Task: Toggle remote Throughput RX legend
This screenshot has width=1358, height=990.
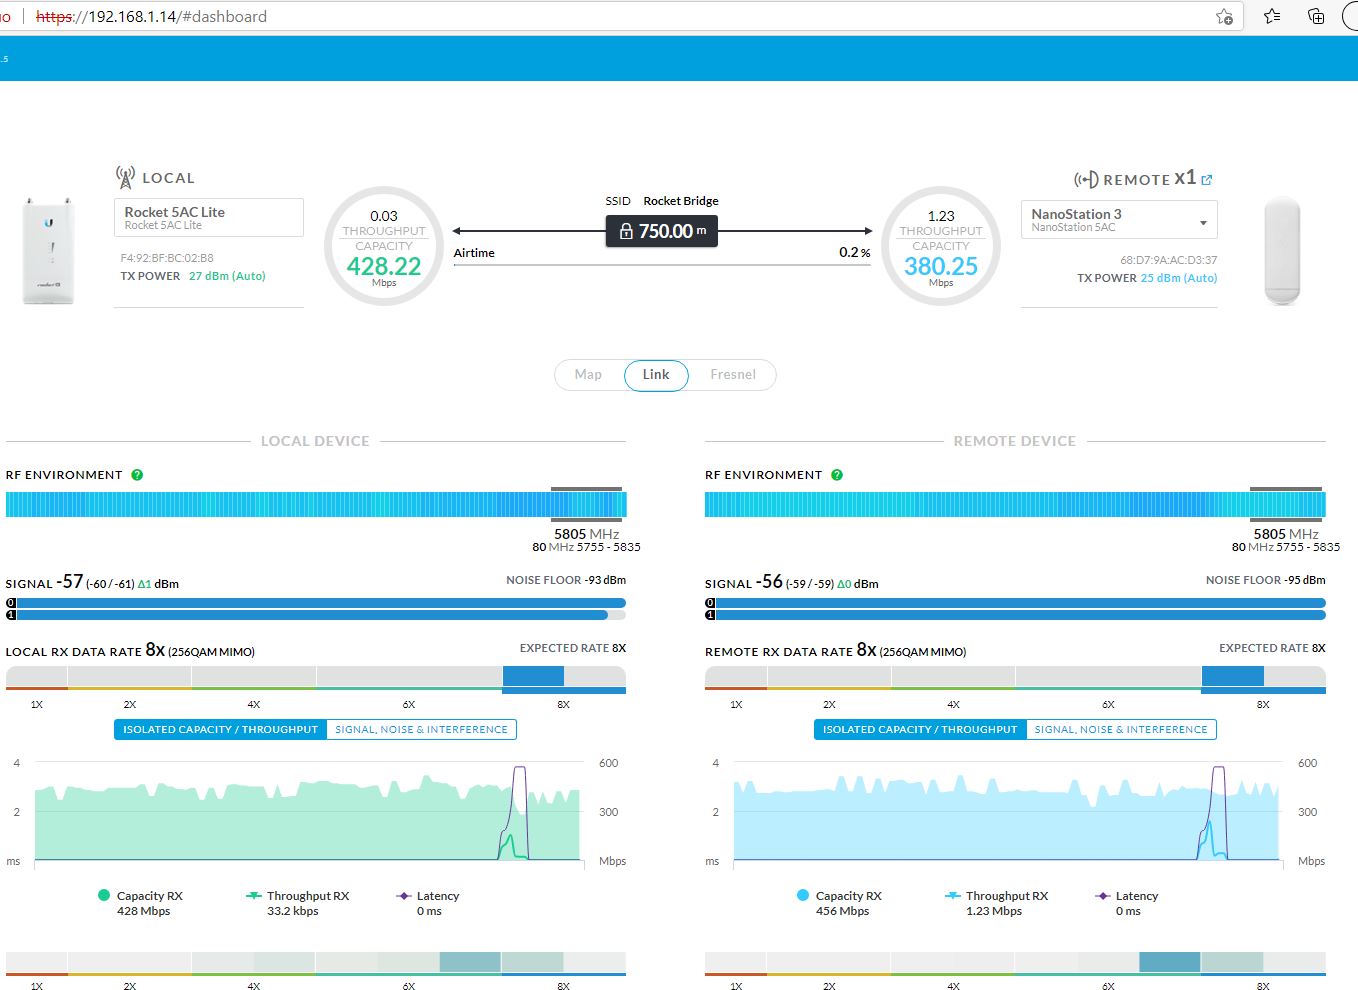Action: [997, 903]
